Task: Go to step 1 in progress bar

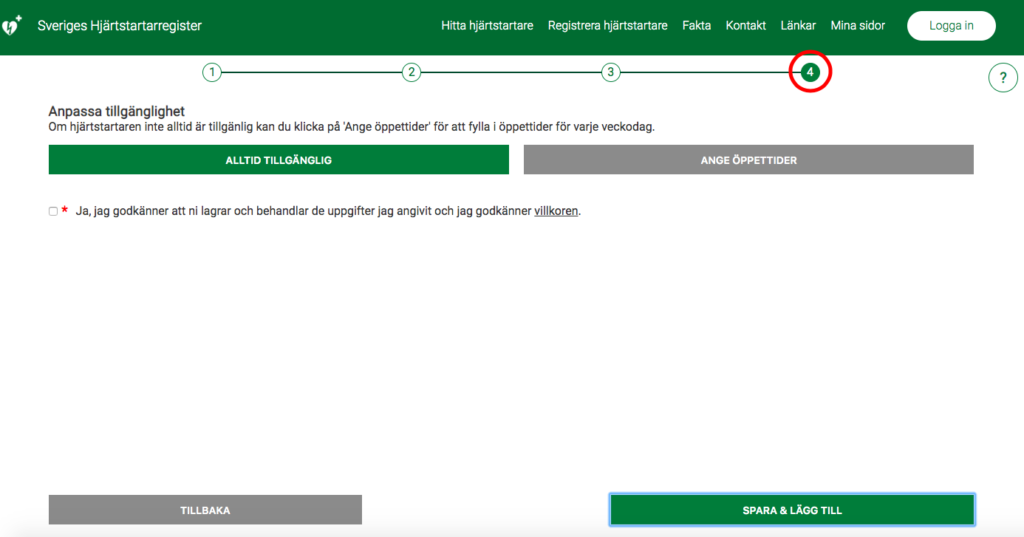Action: (212, 73)
